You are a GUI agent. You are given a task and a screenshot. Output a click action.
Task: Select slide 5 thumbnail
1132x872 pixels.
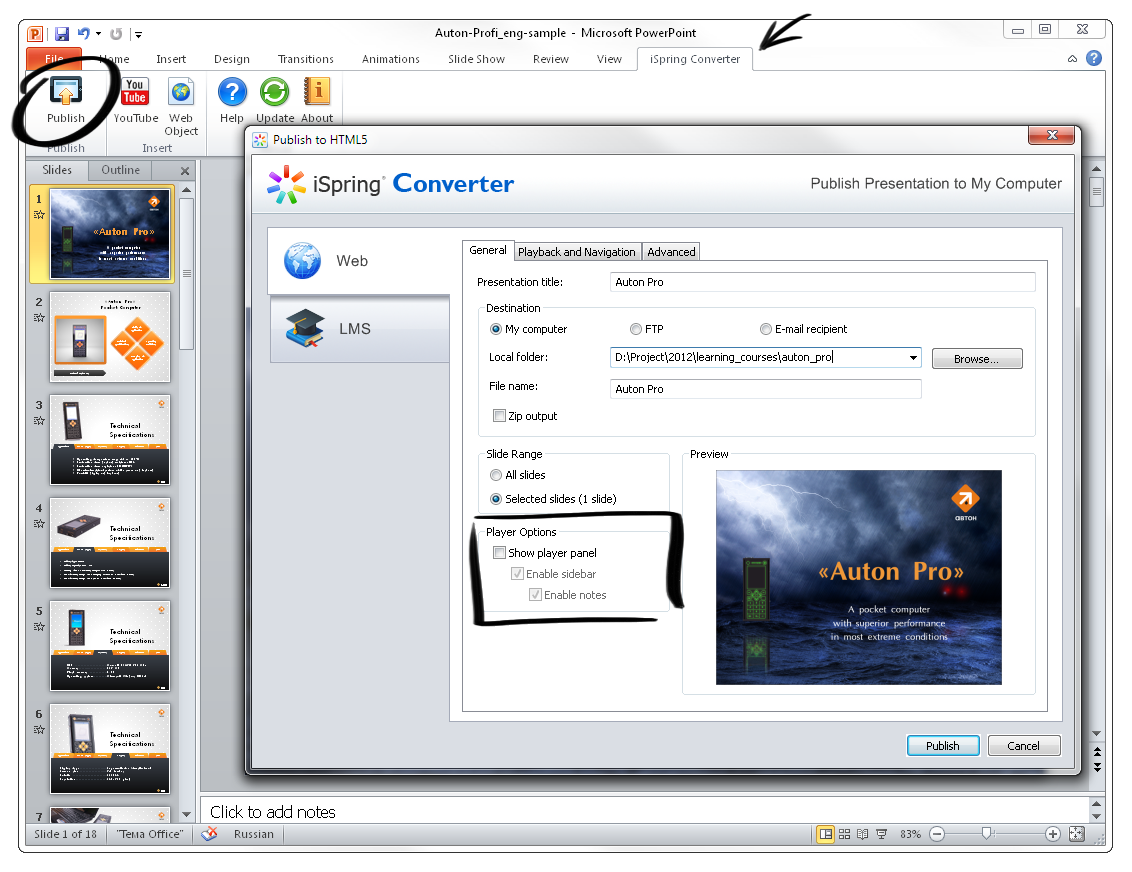click(110, 646)
